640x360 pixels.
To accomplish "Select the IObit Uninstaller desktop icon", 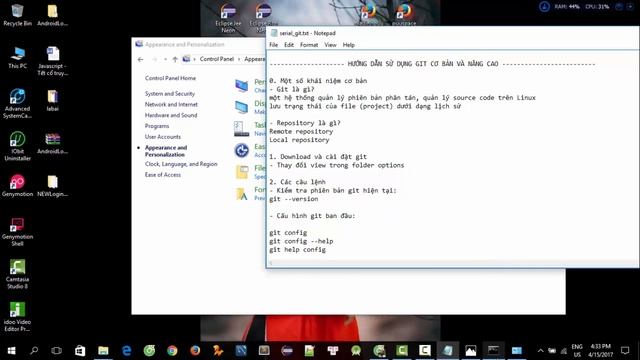I will point(17,146).
